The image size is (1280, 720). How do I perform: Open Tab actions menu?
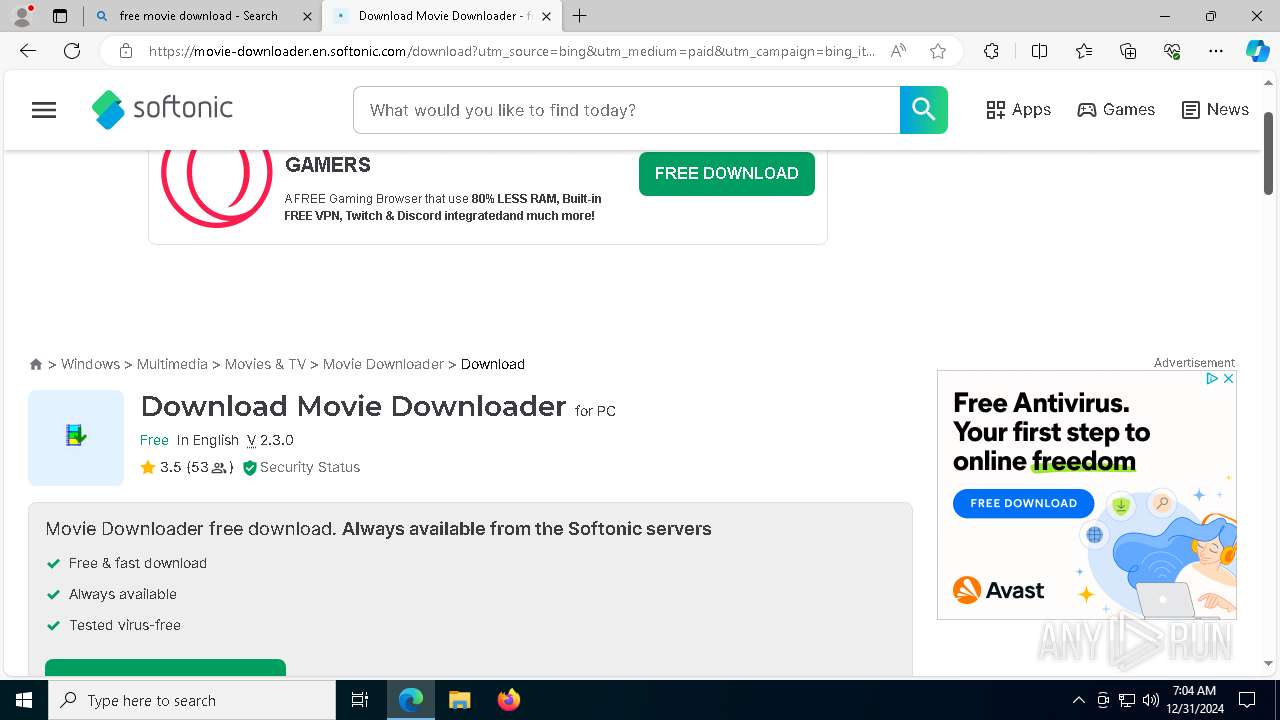[x=60, y=16]
